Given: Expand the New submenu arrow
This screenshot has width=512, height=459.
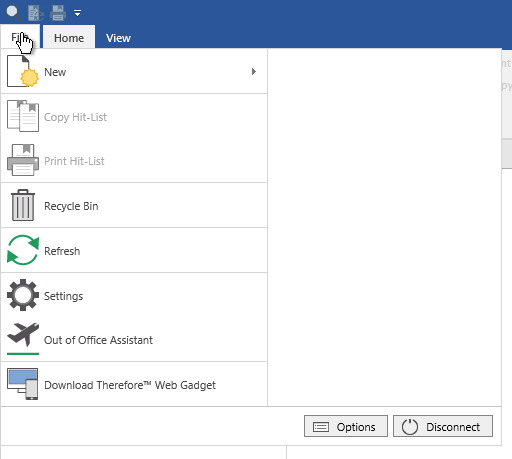Looking at the screenshot, I should [x=254, y=72].
